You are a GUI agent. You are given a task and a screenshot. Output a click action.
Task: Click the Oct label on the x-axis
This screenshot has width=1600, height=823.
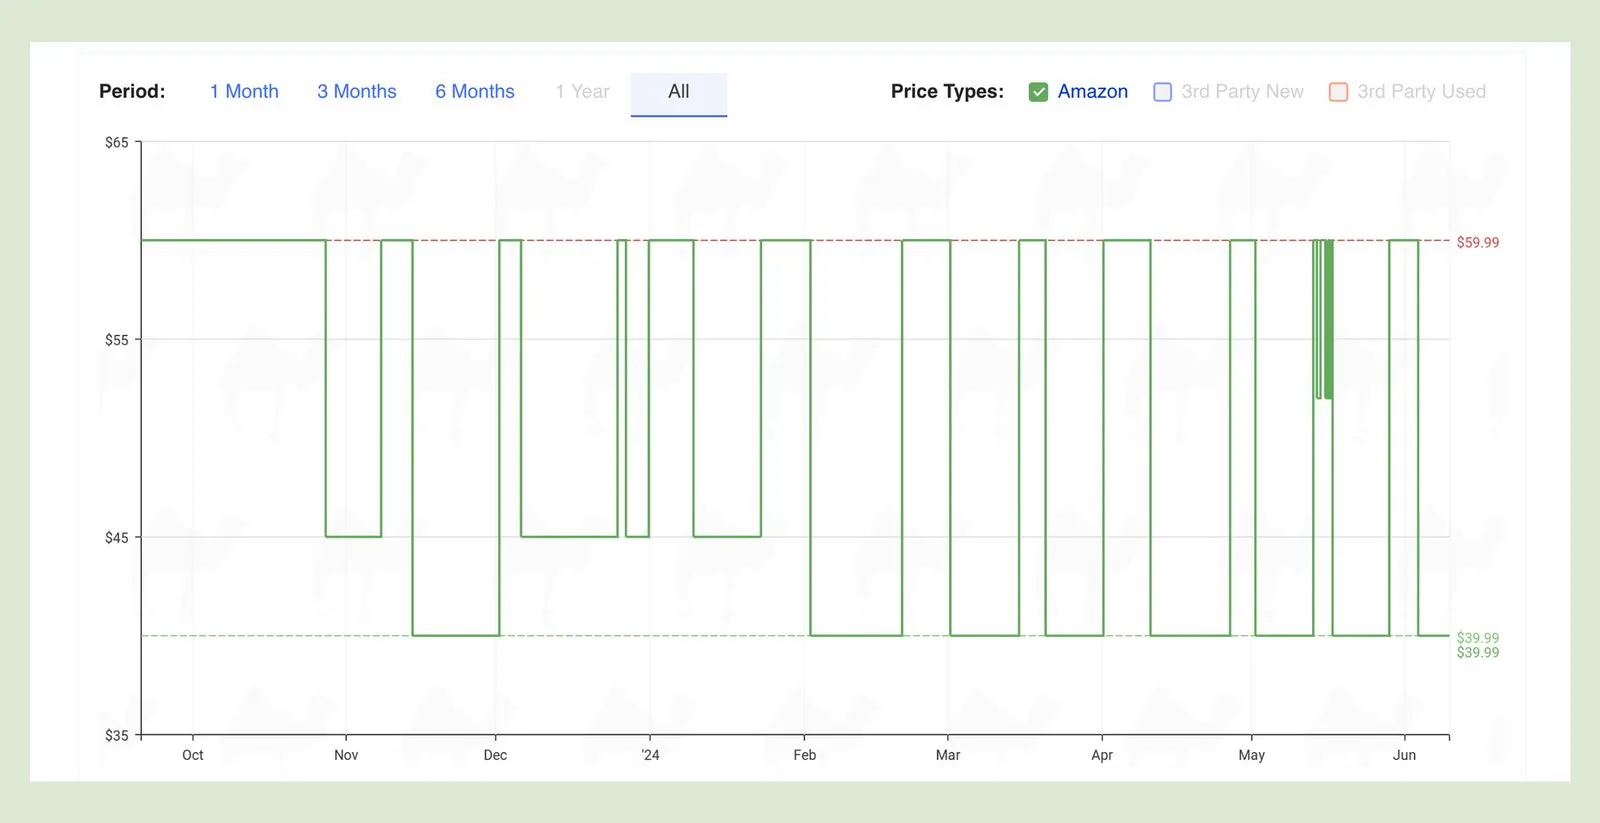pyautogui.click(x=193, y=755)
